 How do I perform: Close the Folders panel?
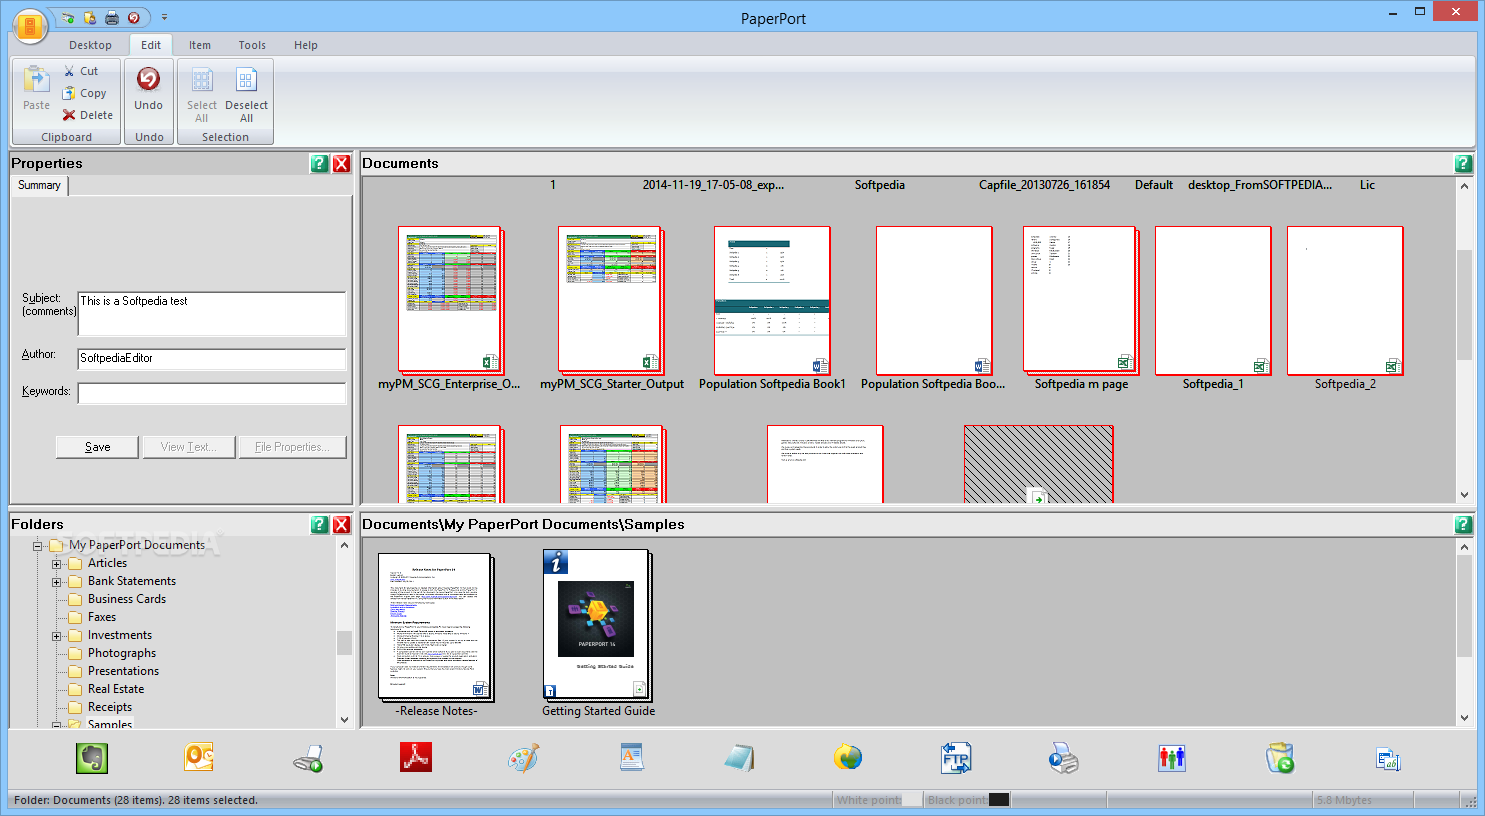pyautogui.click(x=342, y=525)
